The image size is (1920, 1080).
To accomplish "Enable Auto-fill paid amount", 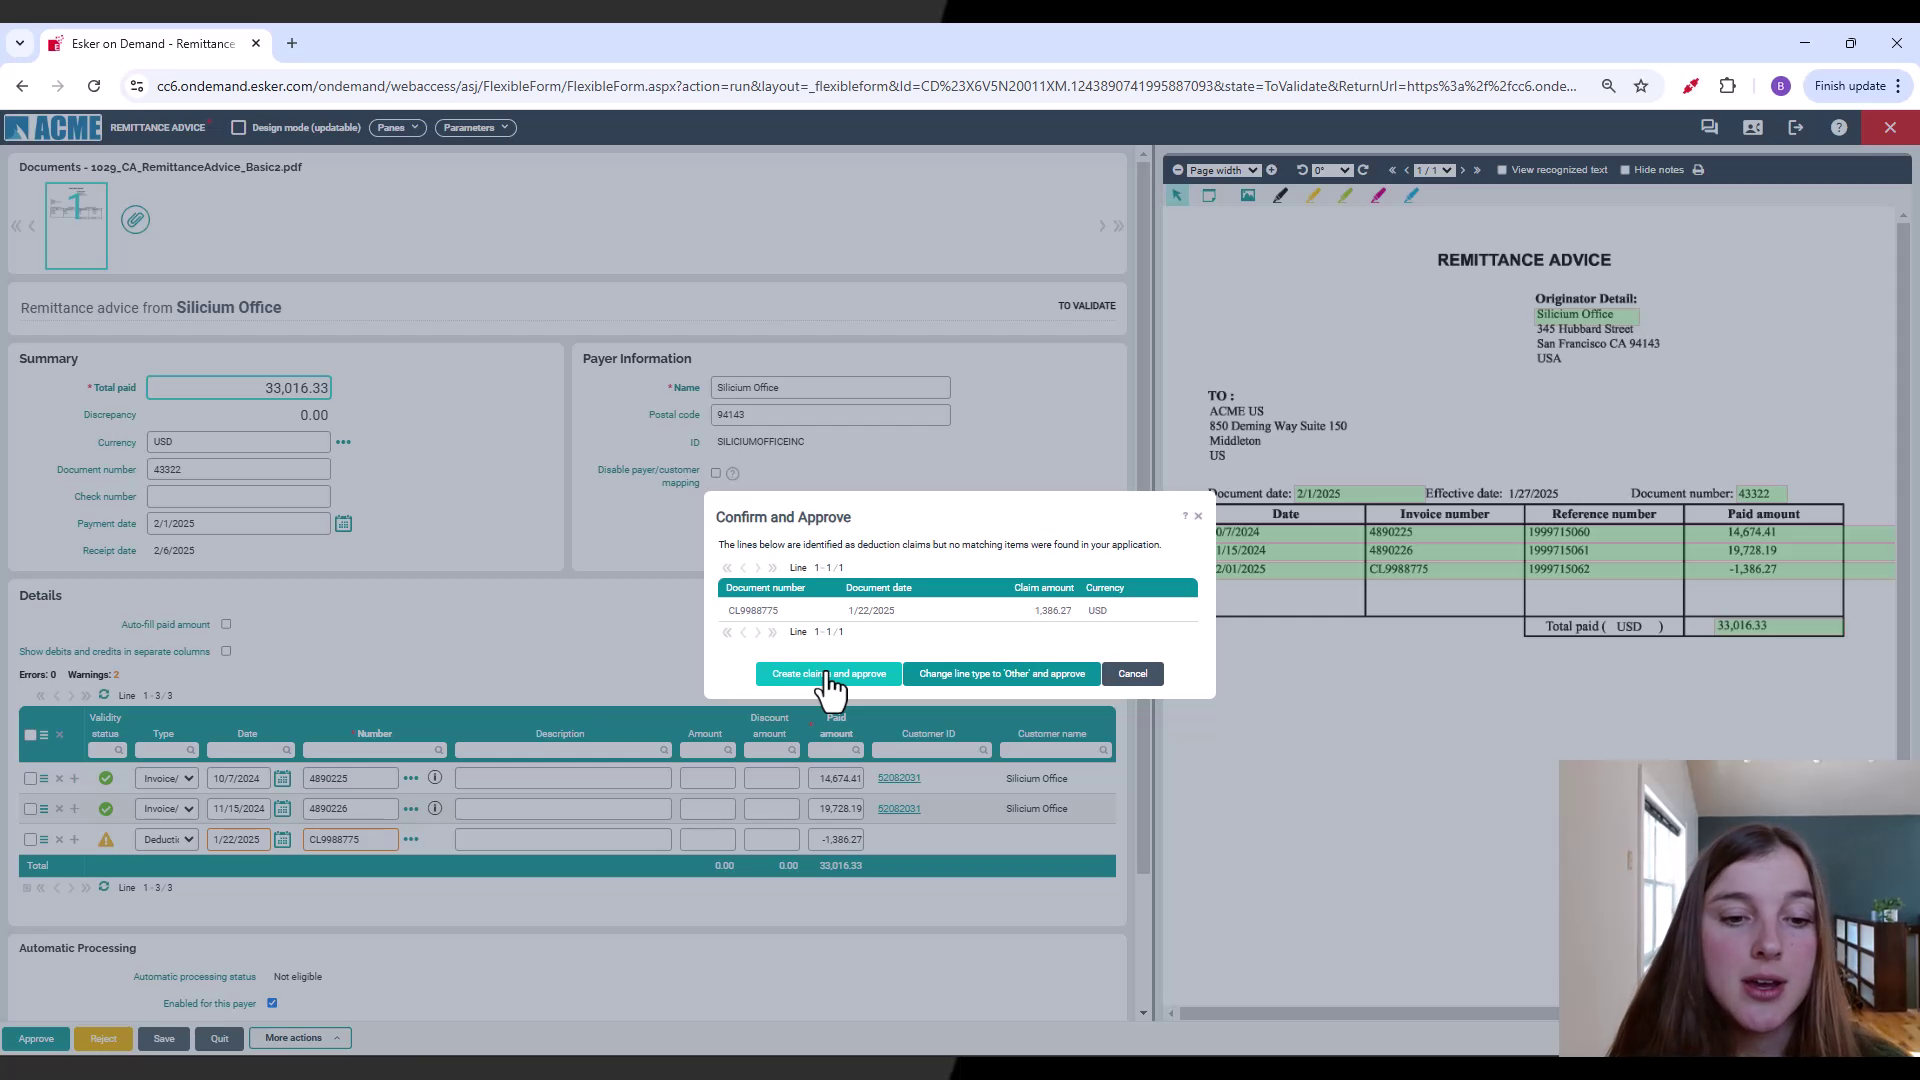I will 225,624.
